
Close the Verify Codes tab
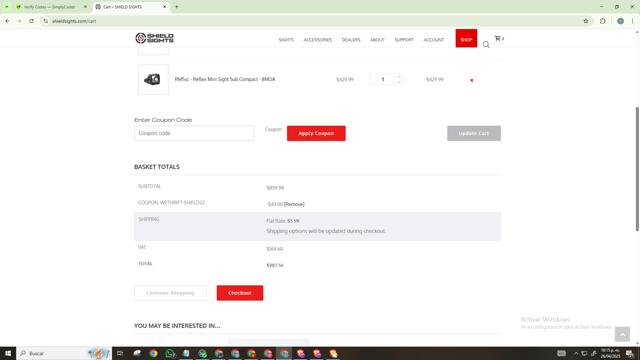point(85,7)
